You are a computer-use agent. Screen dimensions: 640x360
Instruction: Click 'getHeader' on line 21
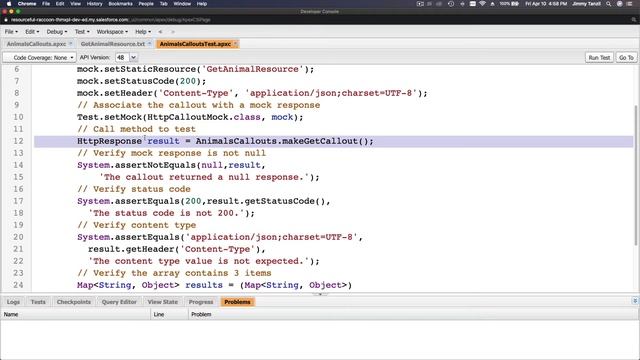[x=150, y=249]
